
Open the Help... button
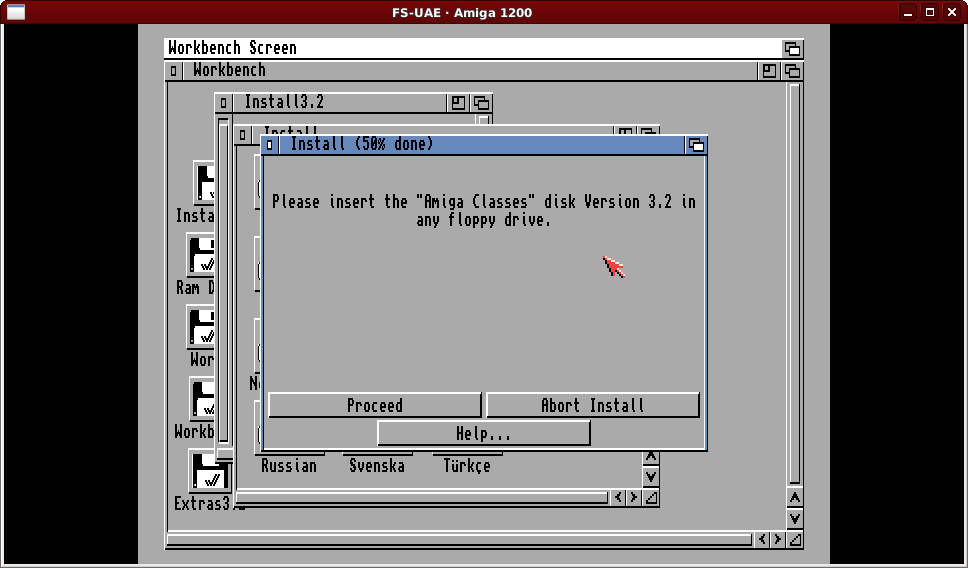click(x=483, y=433)
